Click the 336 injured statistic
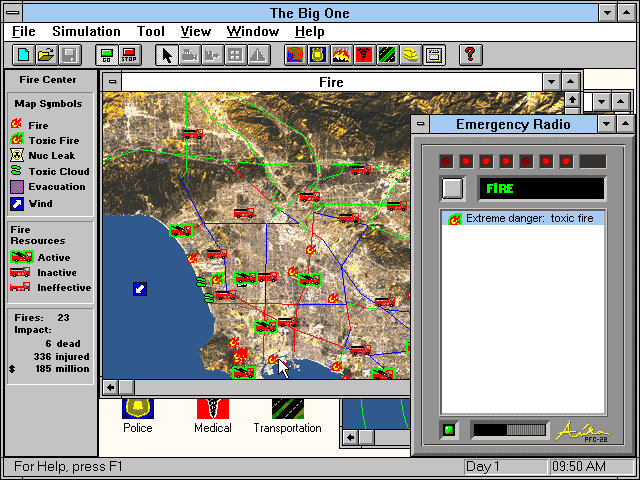The height and width of the screenshot is (480, 640). pyautogui.click(x=61, y=356)
